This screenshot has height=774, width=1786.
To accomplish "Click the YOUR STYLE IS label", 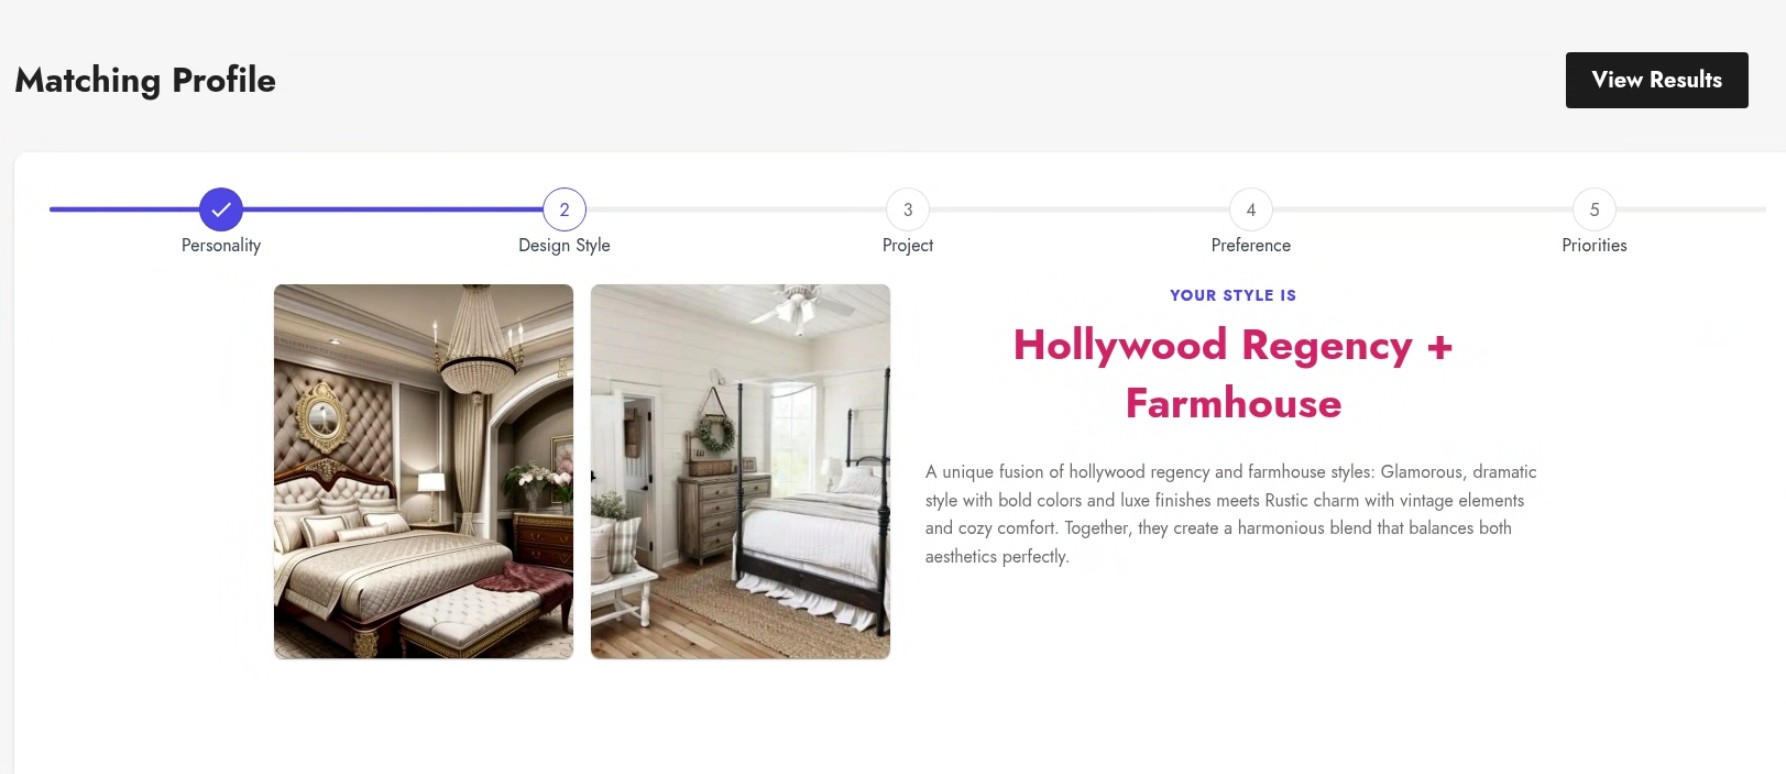I will (x=1232, y=295).
